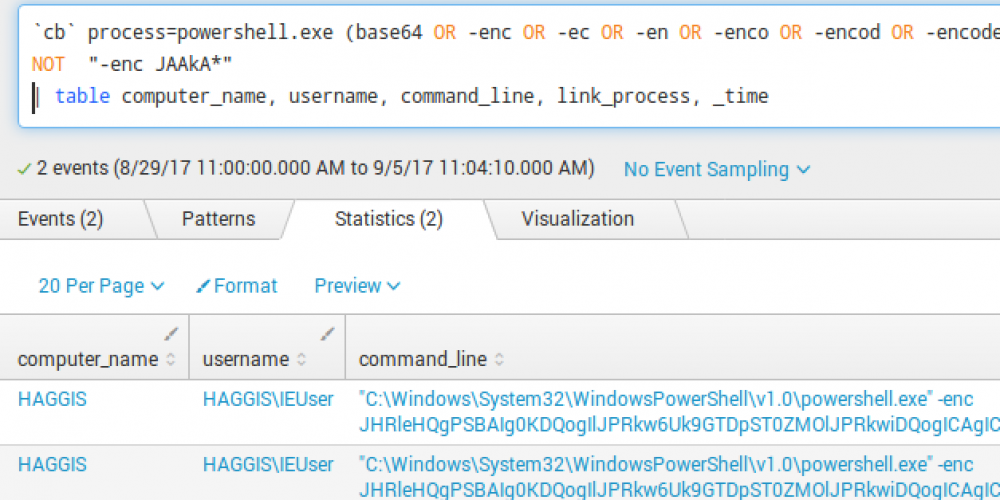The image size is (1000, 500).
Task: Open the 20 Per Page dropdown
Action: pyautogui.click(x=101, y=286)
